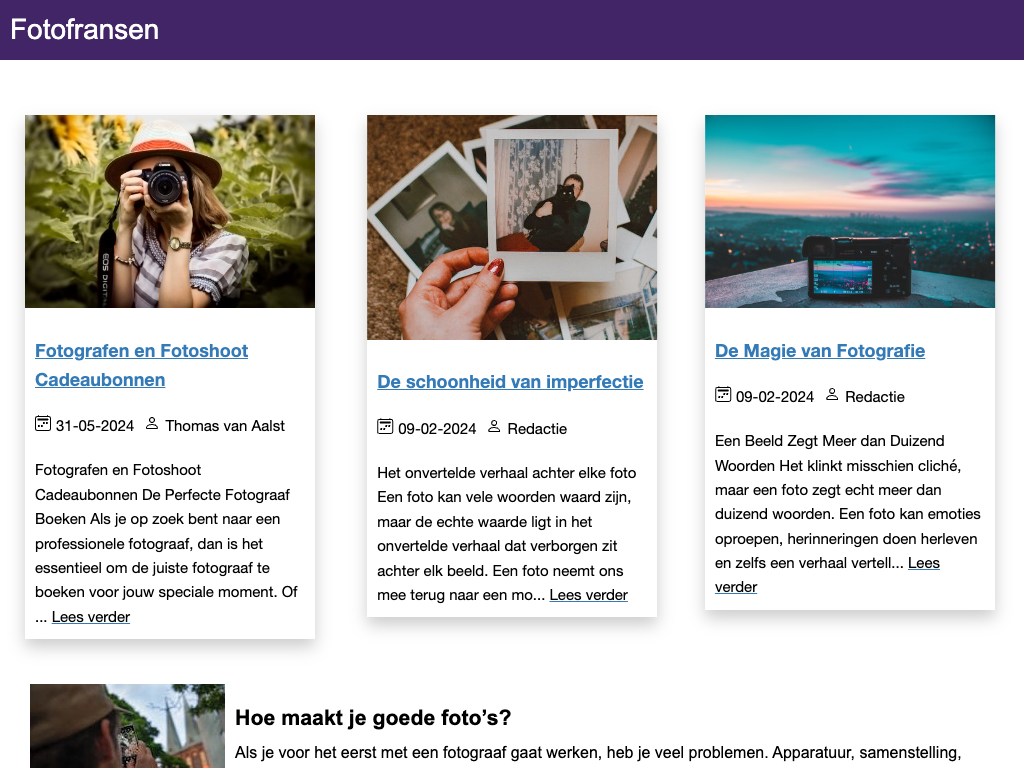Click the photographer thumbnail near Hoe maakt je
This screenshot has height=768, width=1024.
coord(127,726)
